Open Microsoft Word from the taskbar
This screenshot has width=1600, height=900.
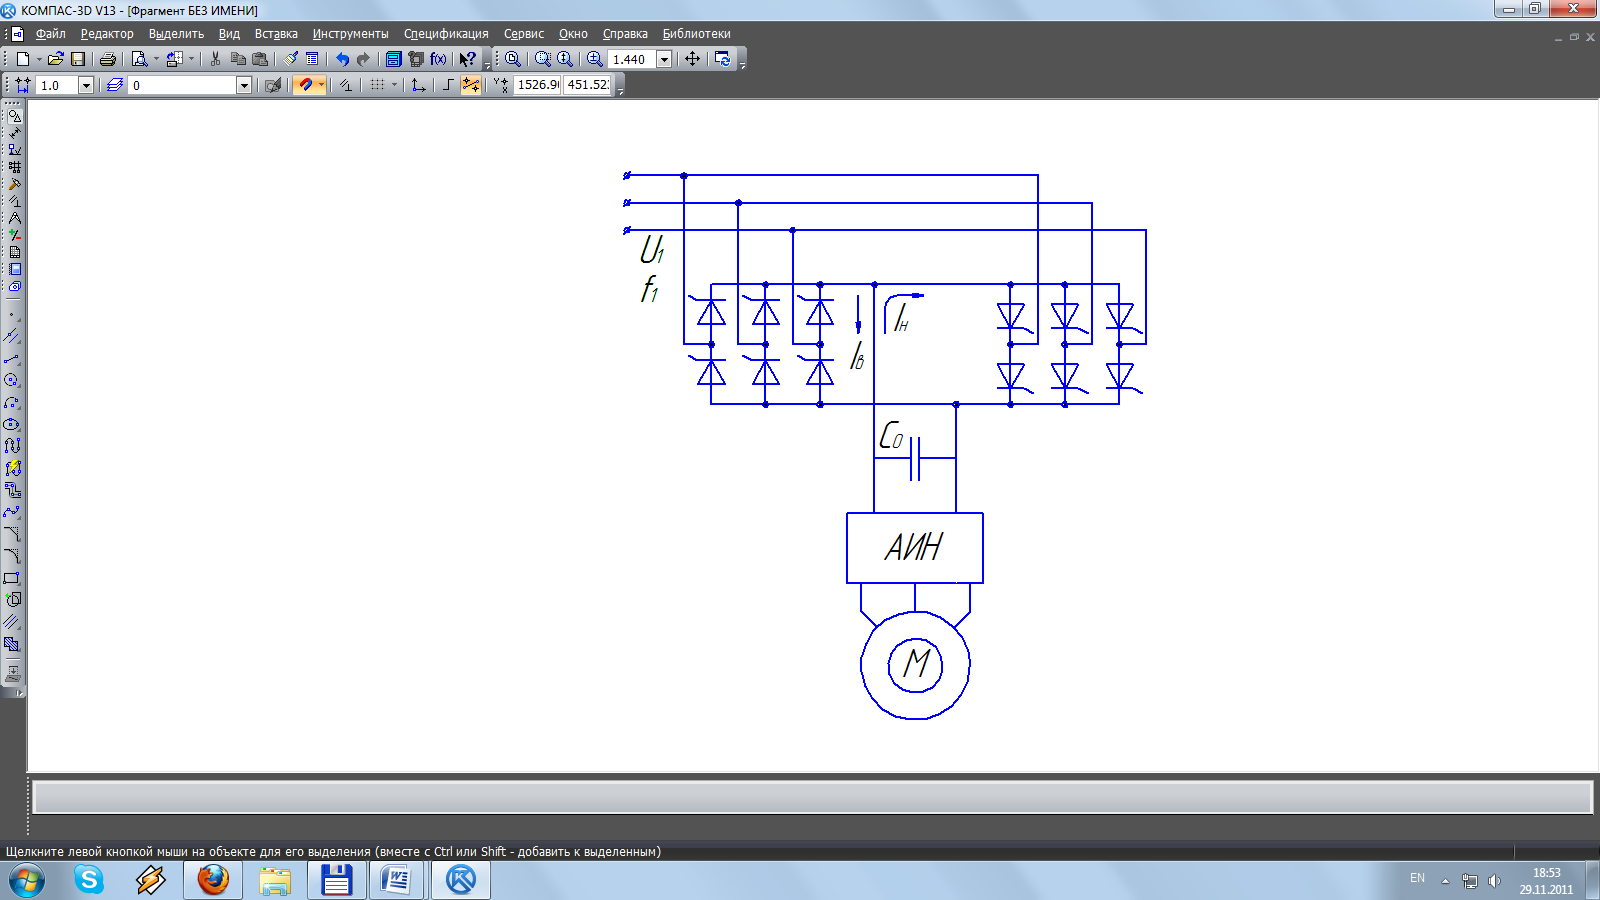tap(397, 880)
